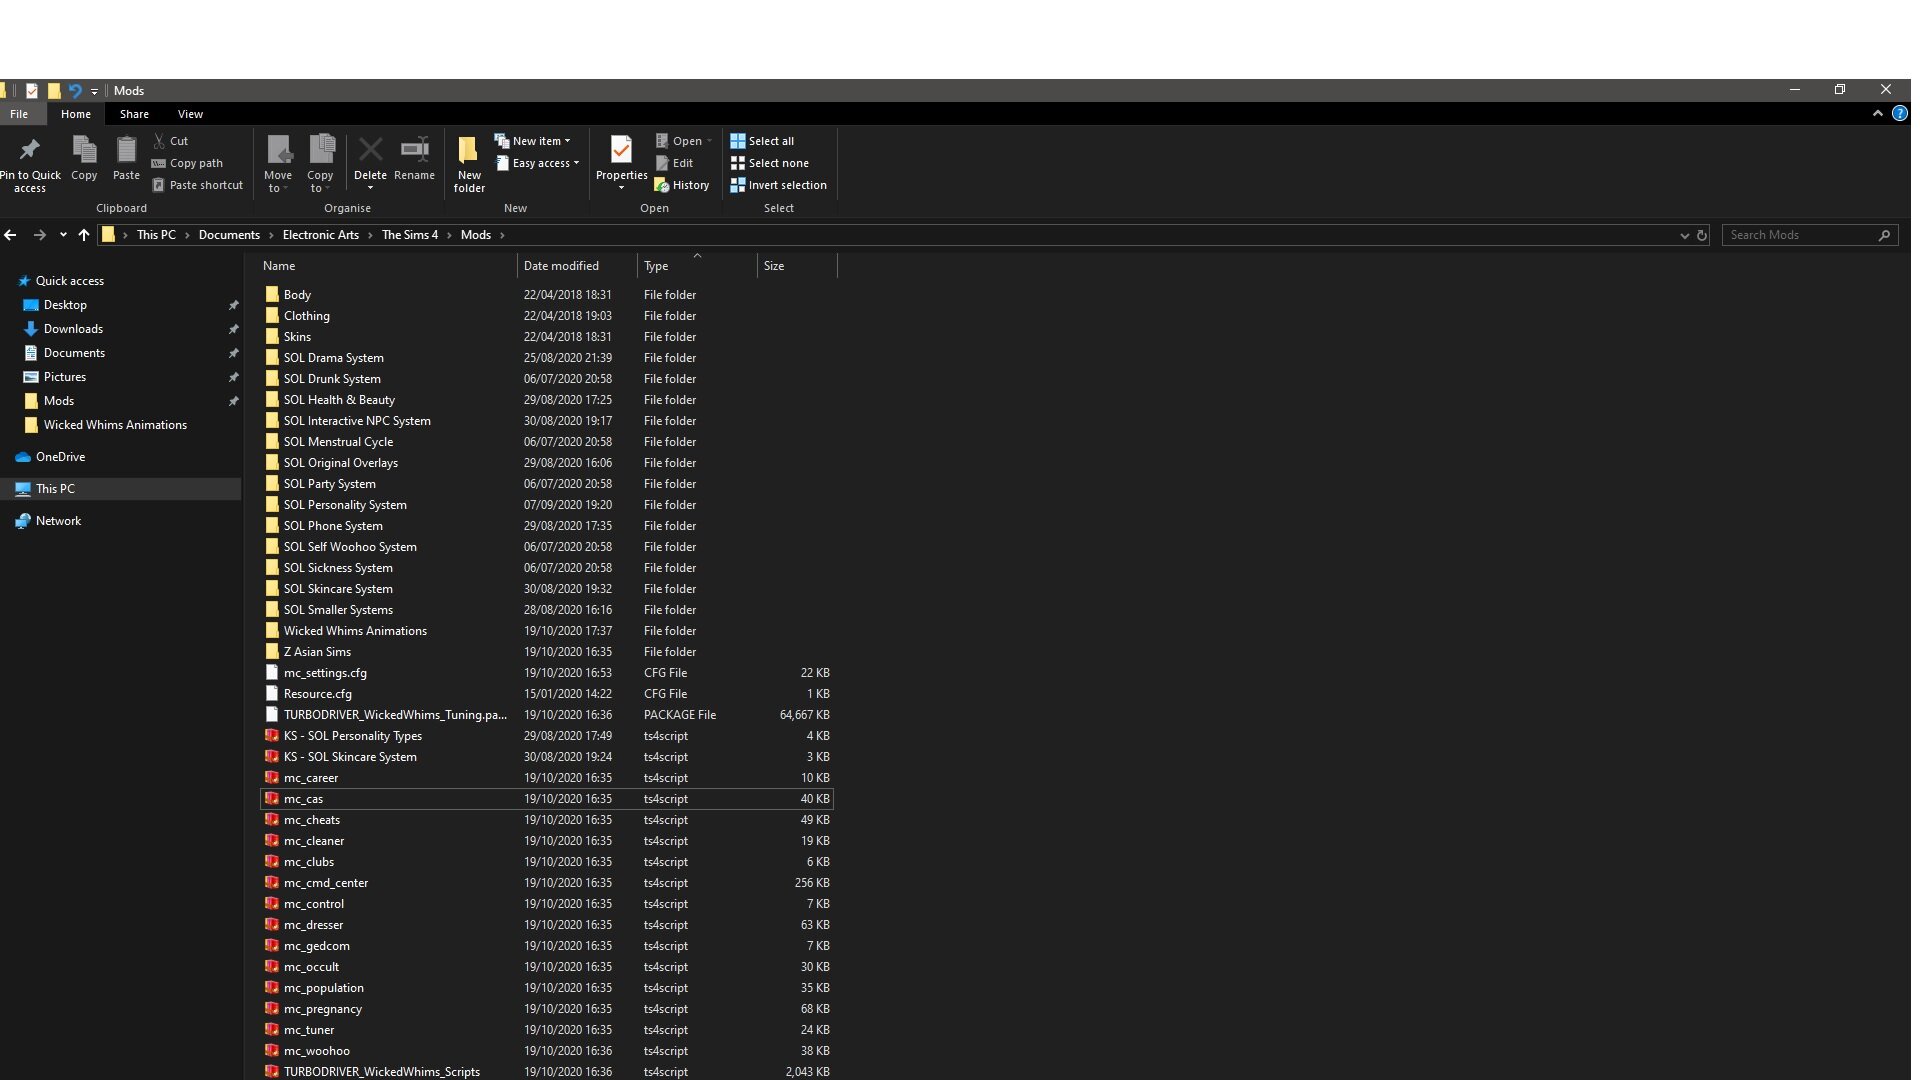The width and height of the screenshot is (1920, 1080).
Task: Click the History icon in Open group
Action: tap(661, 185)
